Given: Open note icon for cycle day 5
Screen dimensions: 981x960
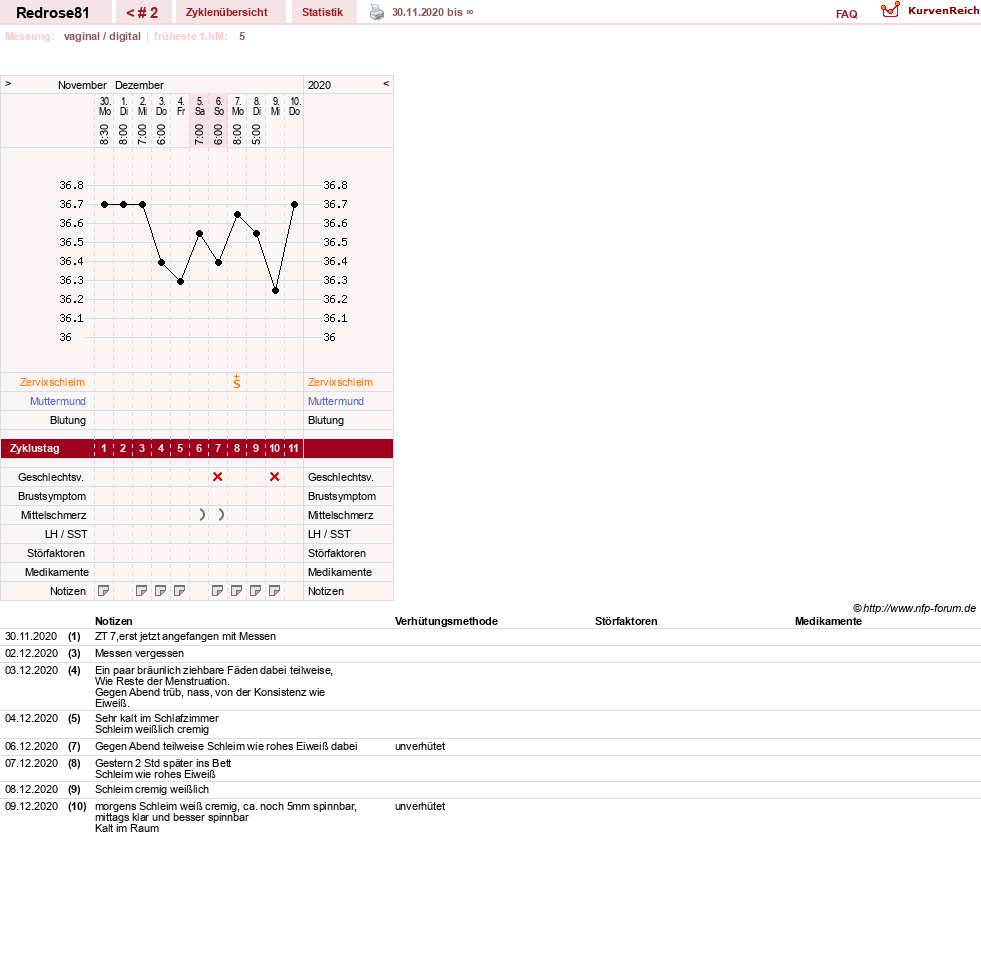Looking at the screenshot, I should tap(180, 591).
